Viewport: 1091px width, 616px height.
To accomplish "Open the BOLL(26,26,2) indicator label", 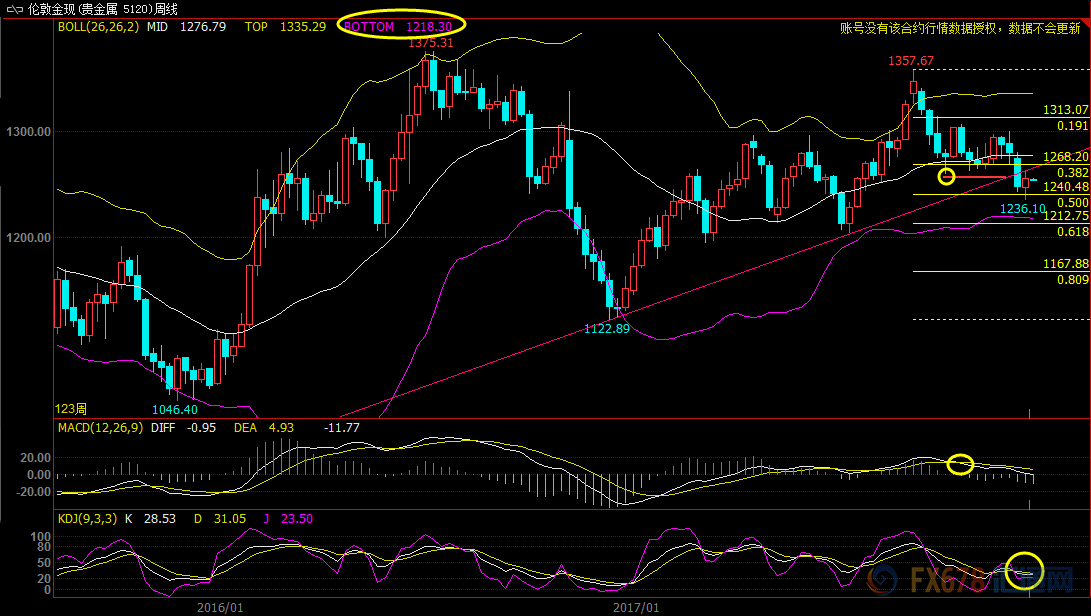I will [98, 26].
